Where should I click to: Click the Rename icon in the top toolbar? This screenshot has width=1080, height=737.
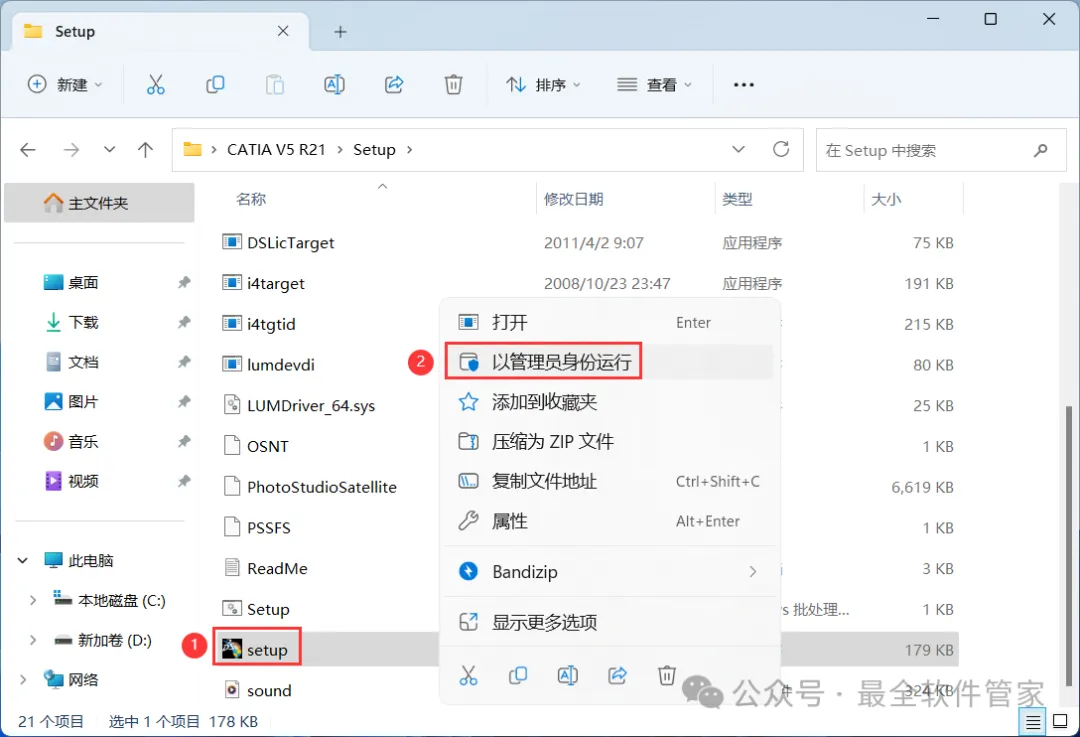334,85
